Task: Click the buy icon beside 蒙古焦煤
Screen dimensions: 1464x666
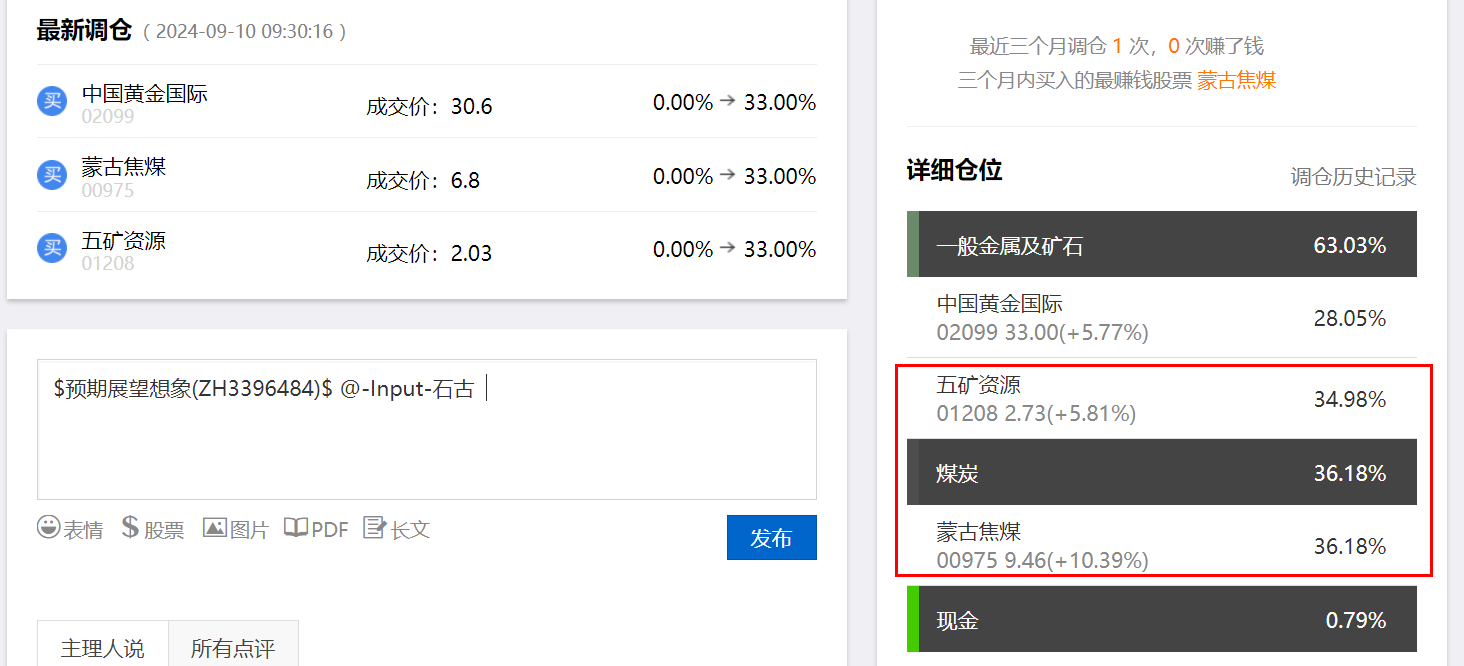Action: (x=52, y=175)
